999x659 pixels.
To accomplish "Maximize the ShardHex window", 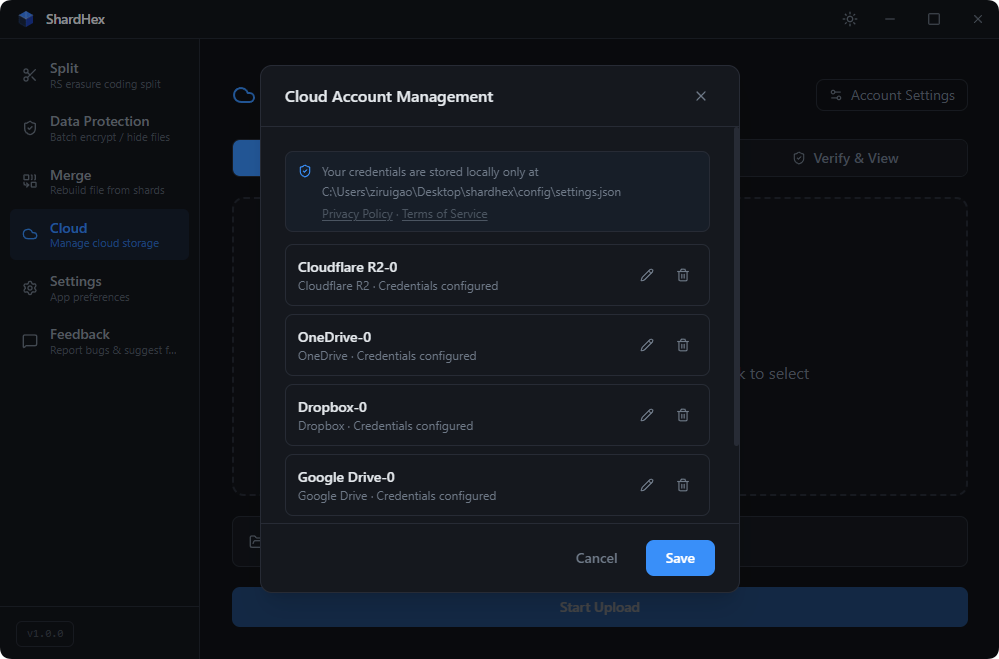I will [x=933, y=19].
